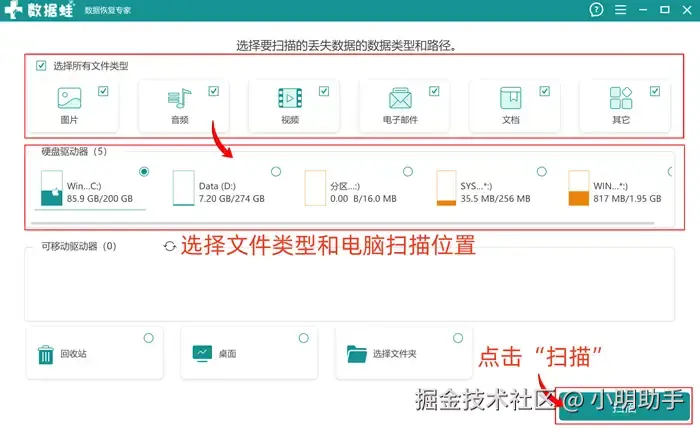Image resolution: width=700 pixels, height=428 pixels.
Task: Uncheck the 音频 file type checkbox
Action: [213, 91]
